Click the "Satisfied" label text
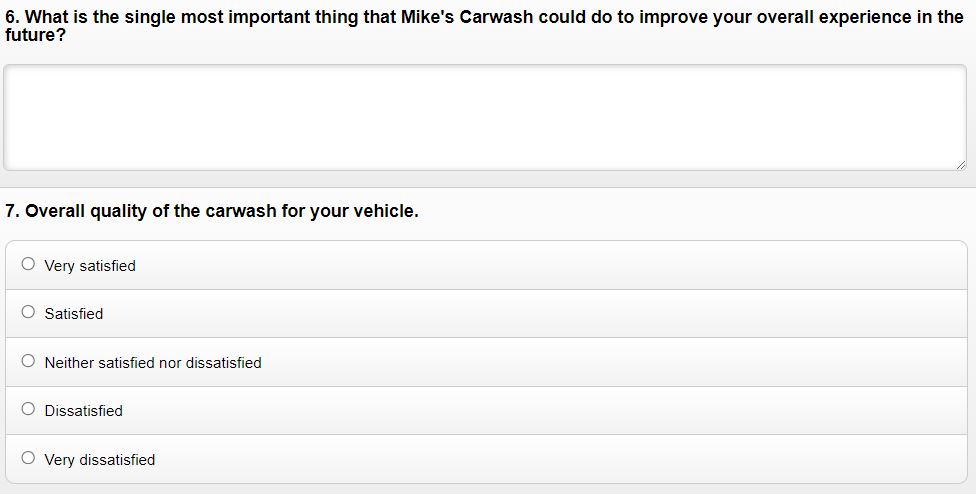The image size is (976, 494). tap(73, 314)
